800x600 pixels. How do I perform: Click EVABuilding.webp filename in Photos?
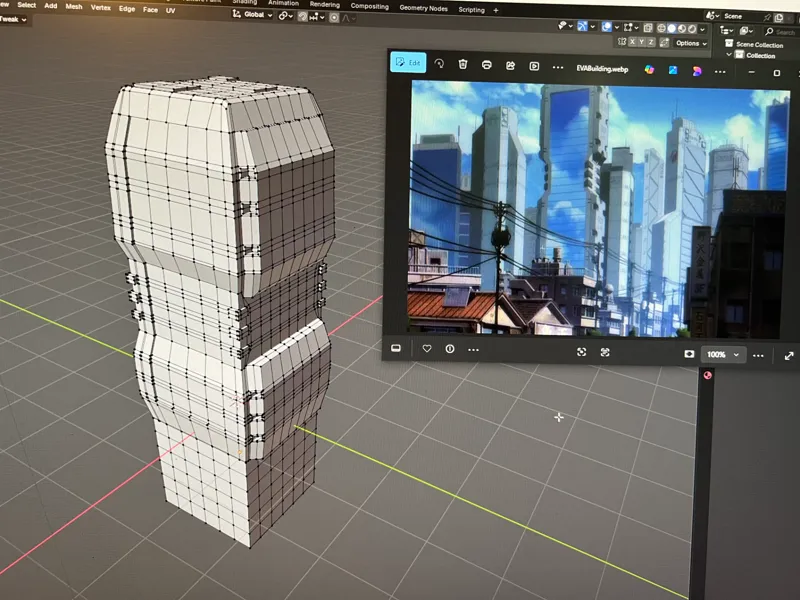[602, 69]
